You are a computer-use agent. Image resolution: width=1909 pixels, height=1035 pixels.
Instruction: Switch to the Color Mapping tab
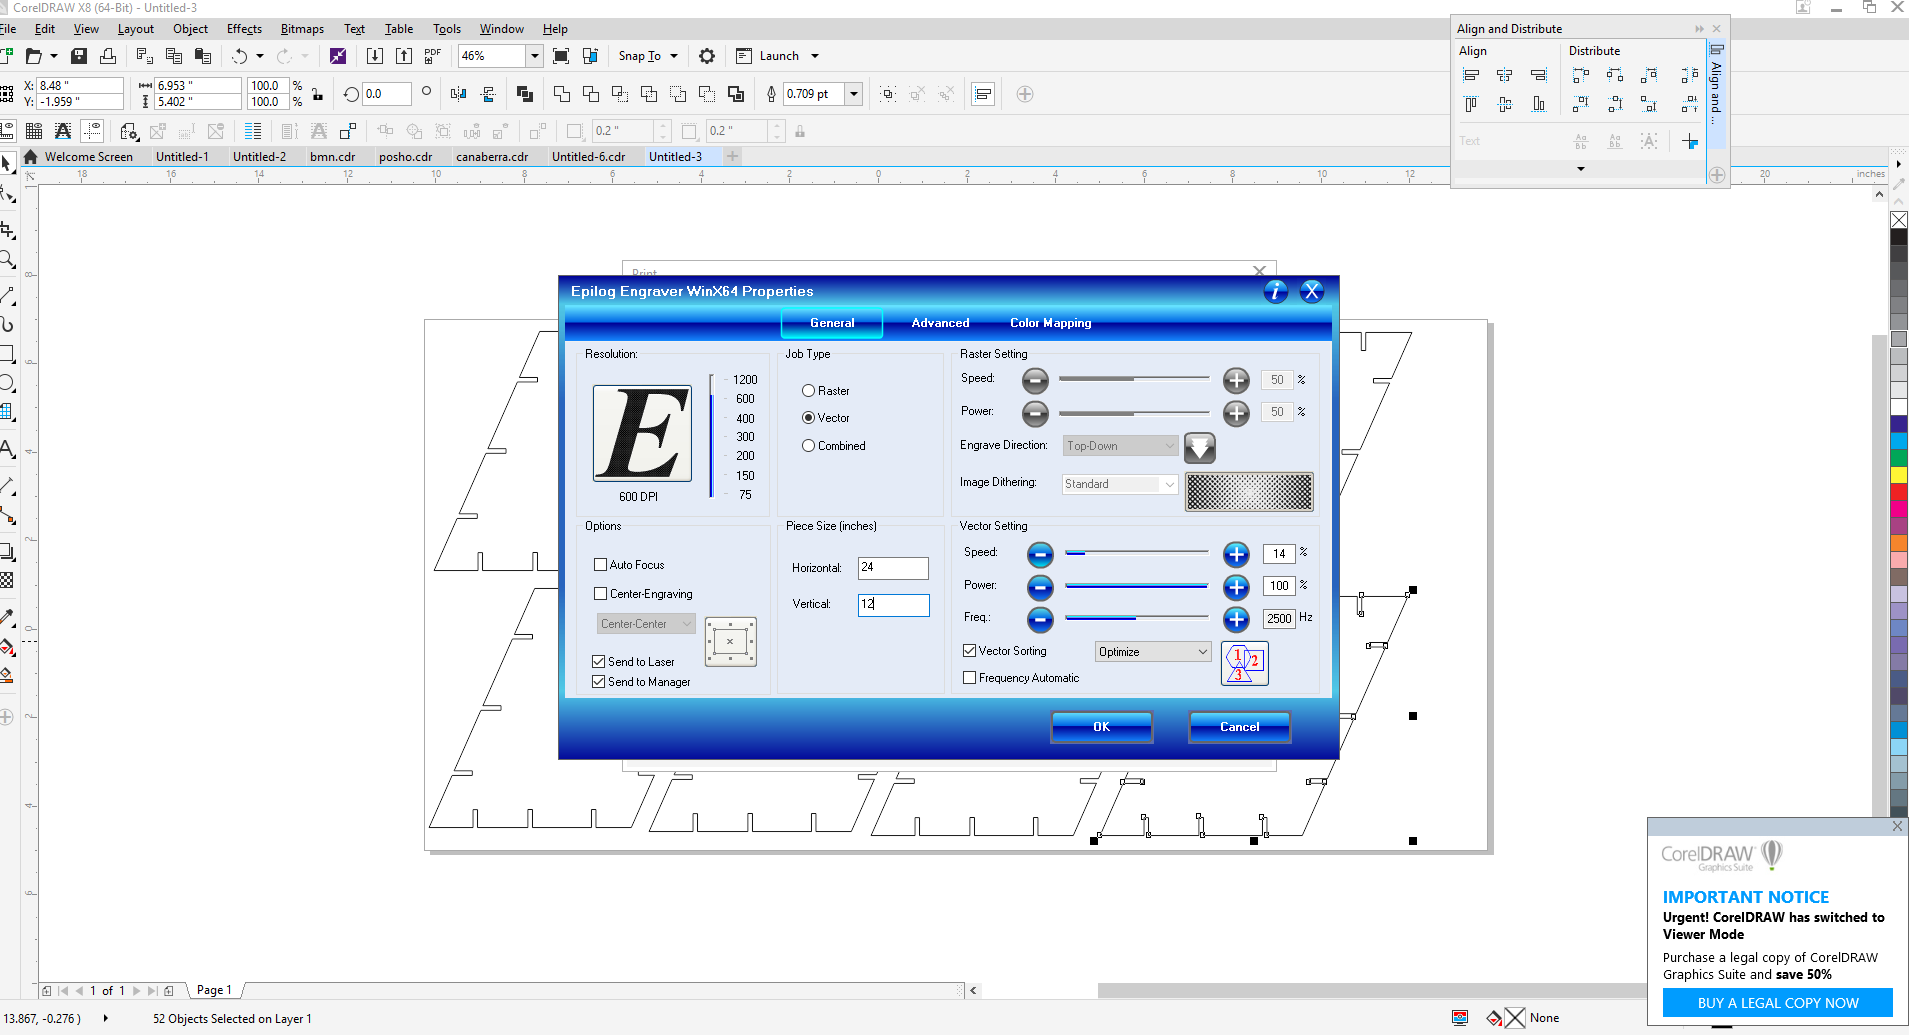[x=1050, y=323]
